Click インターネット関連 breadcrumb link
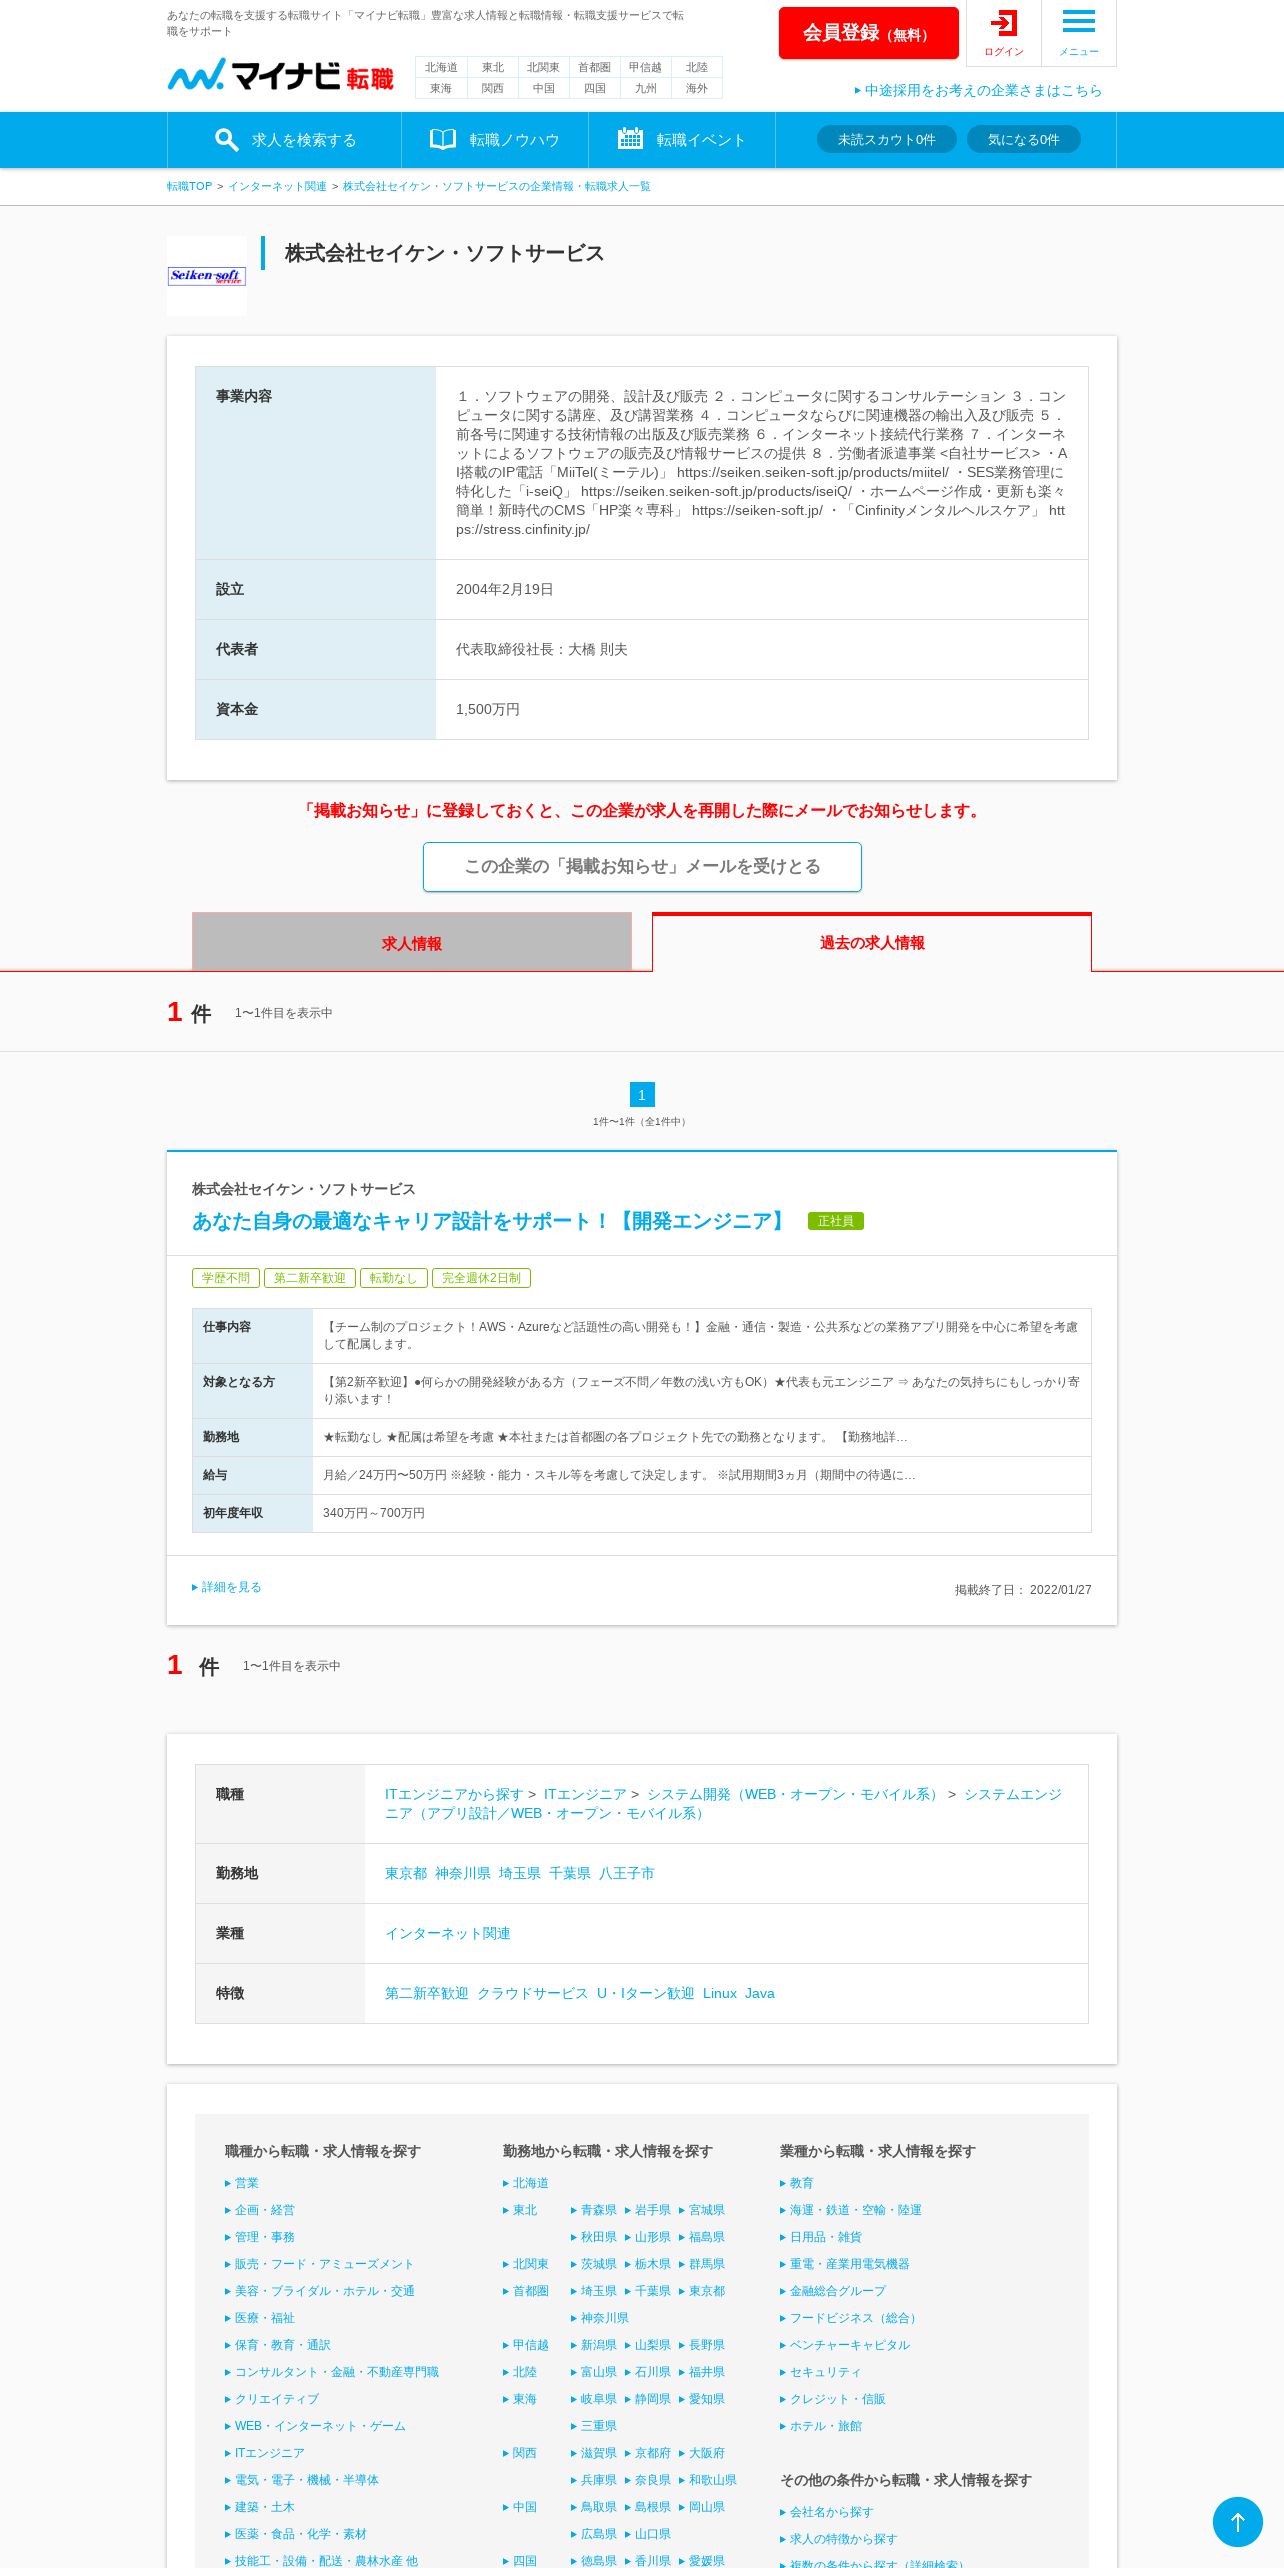Image resolution: width=1284 pixels, height=2568 pixels. click(x=277, y=186)
